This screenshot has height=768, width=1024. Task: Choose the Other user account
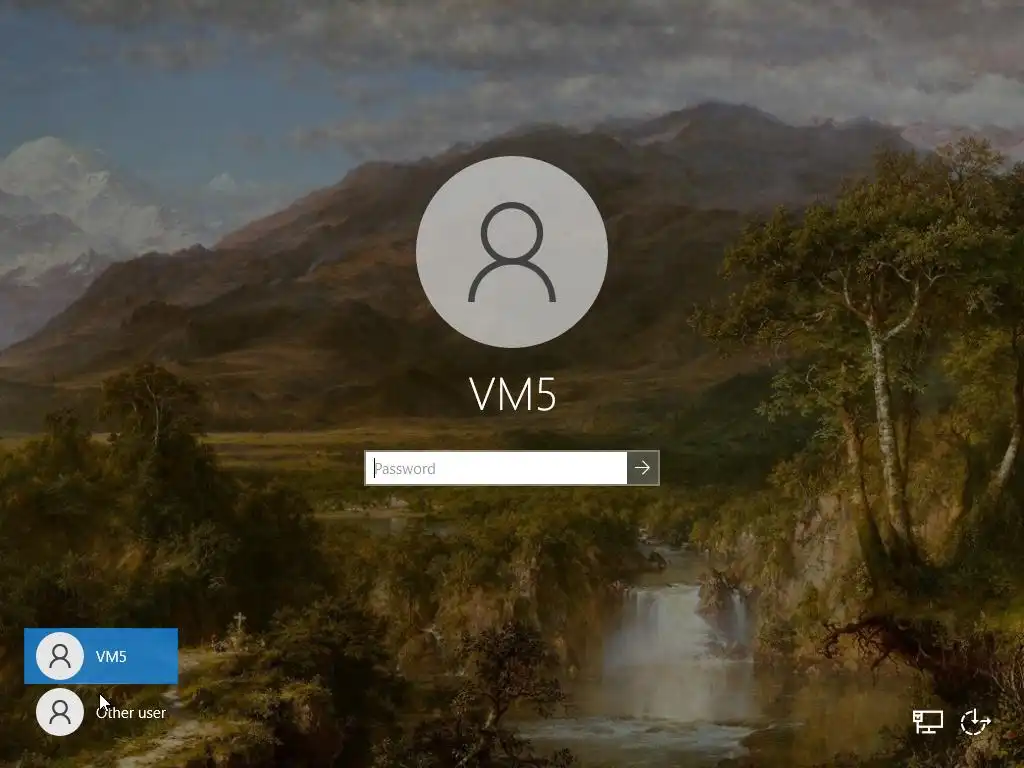point(101,712)
